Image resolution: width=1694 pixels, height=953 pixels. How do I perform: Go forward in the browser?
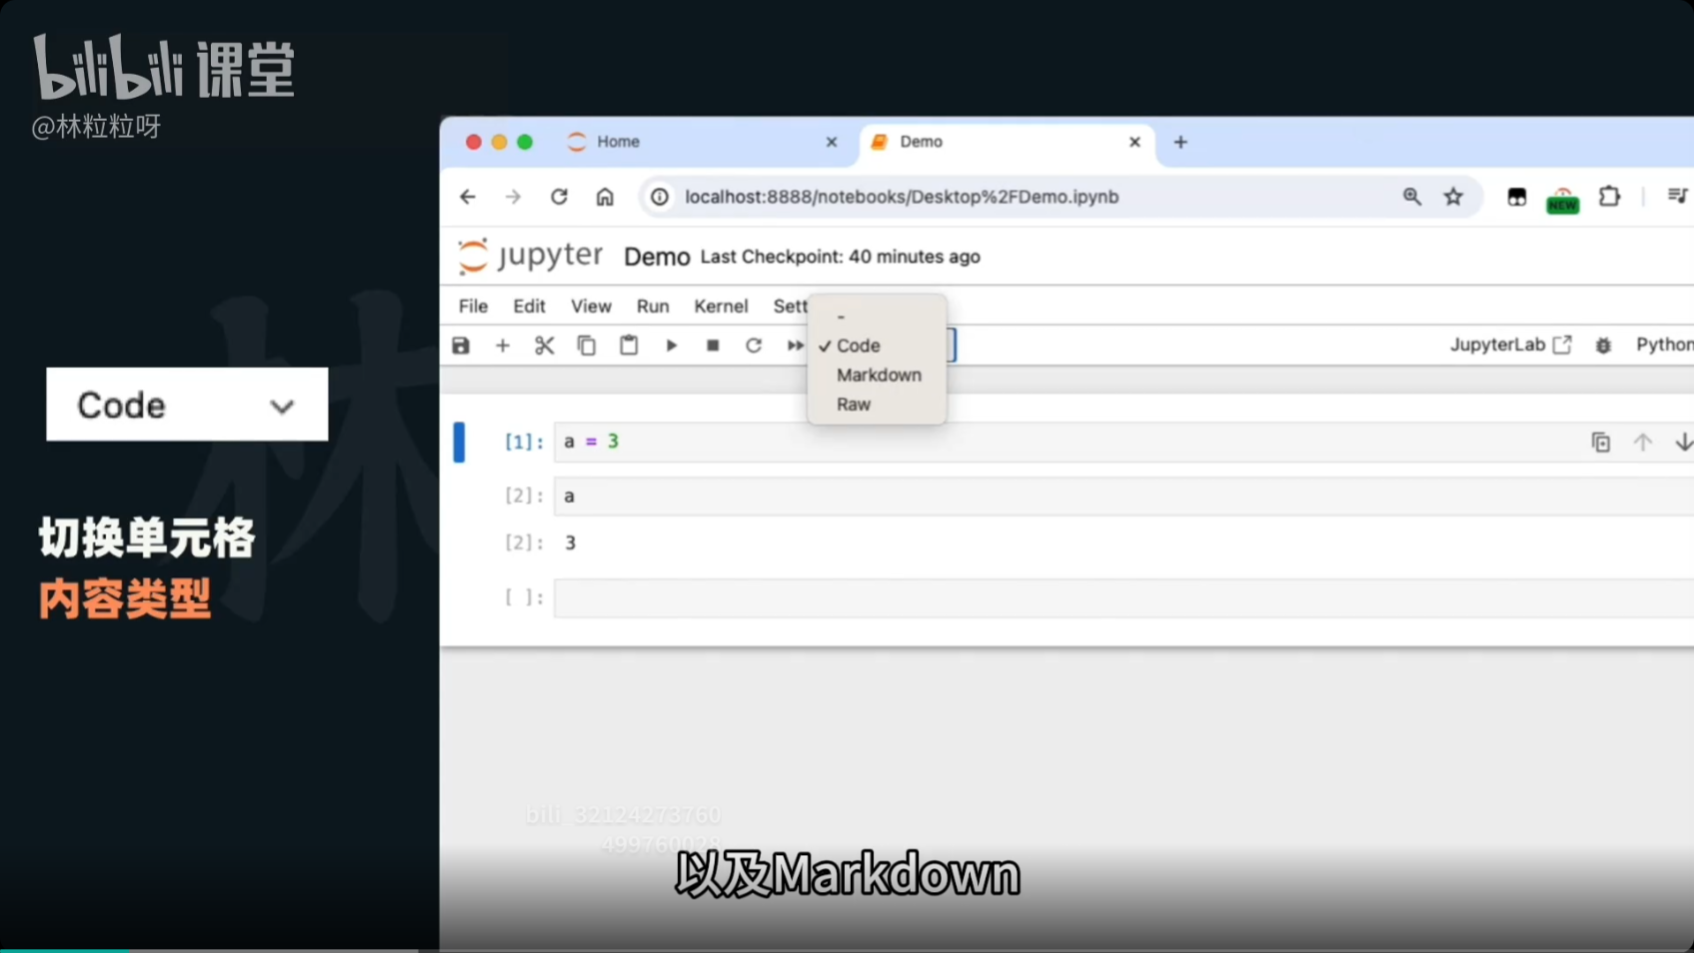(x=513, y=197)
